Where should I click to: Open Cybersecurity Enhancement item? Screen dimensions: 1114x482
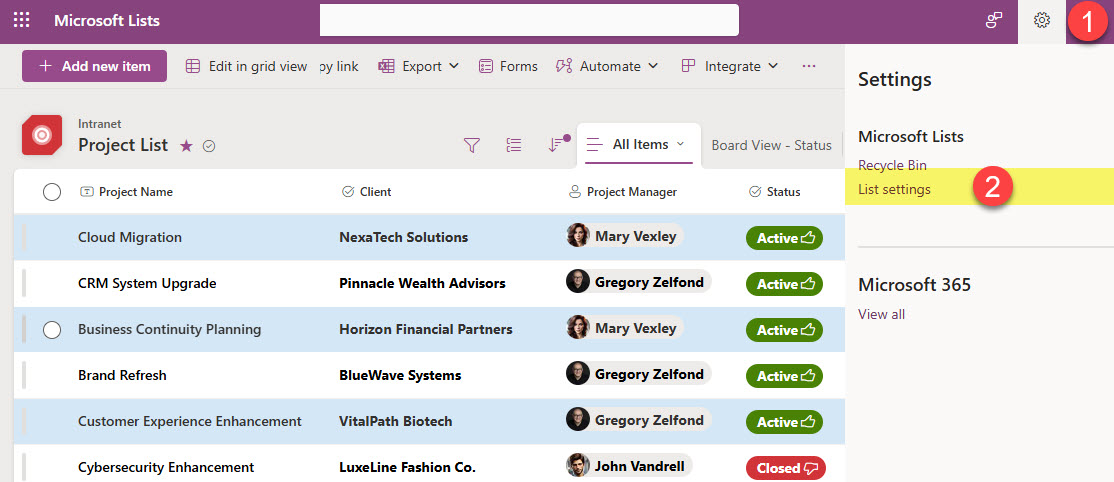166,467
